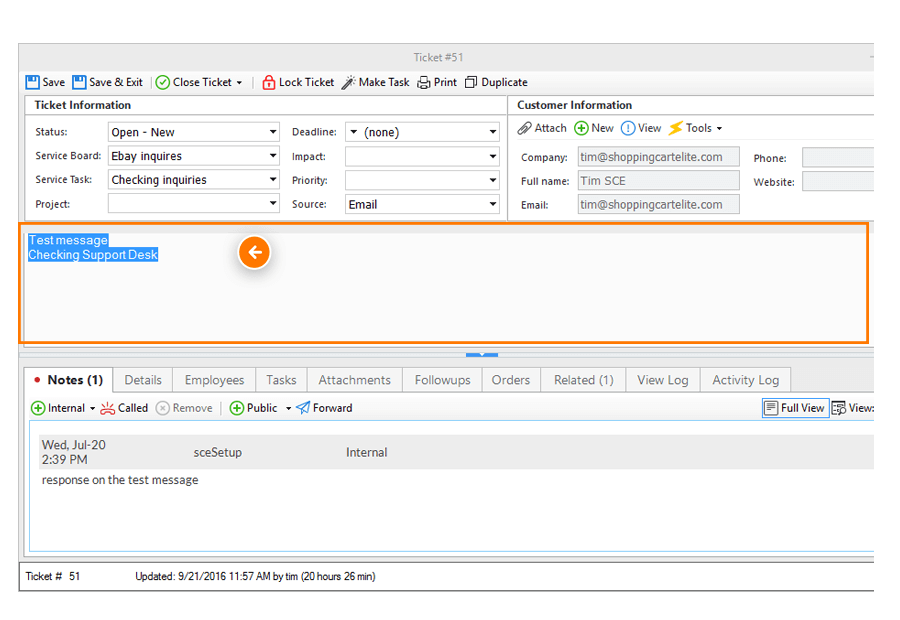The image size is (900, 620).
Task: Click the Company field
Action: (x=658, y=157)
